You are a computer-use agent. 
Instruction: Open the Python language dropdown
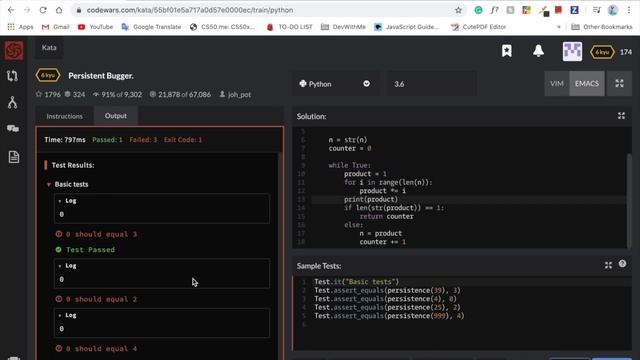coord(335,84)
